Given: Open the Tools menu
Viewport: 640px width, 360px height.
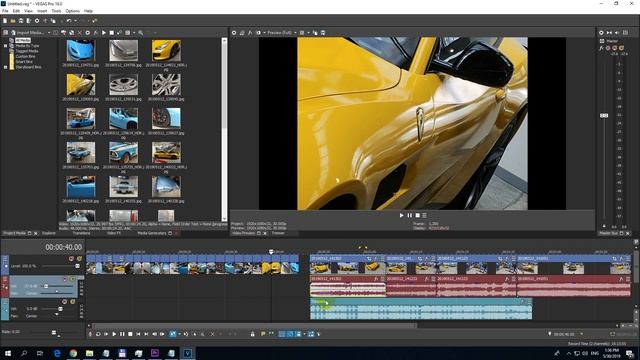Looking at the screenshot, I should tap(56, 11).
